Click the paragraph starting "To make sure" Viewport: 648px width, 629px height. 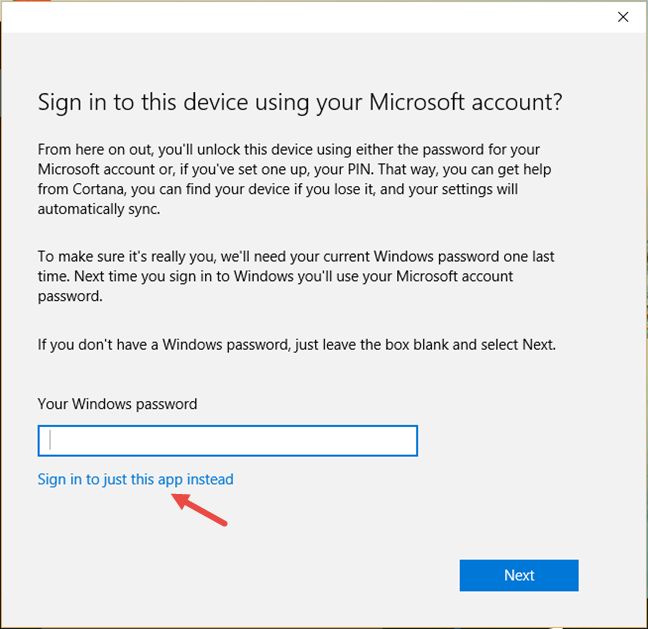click(290, 276)
